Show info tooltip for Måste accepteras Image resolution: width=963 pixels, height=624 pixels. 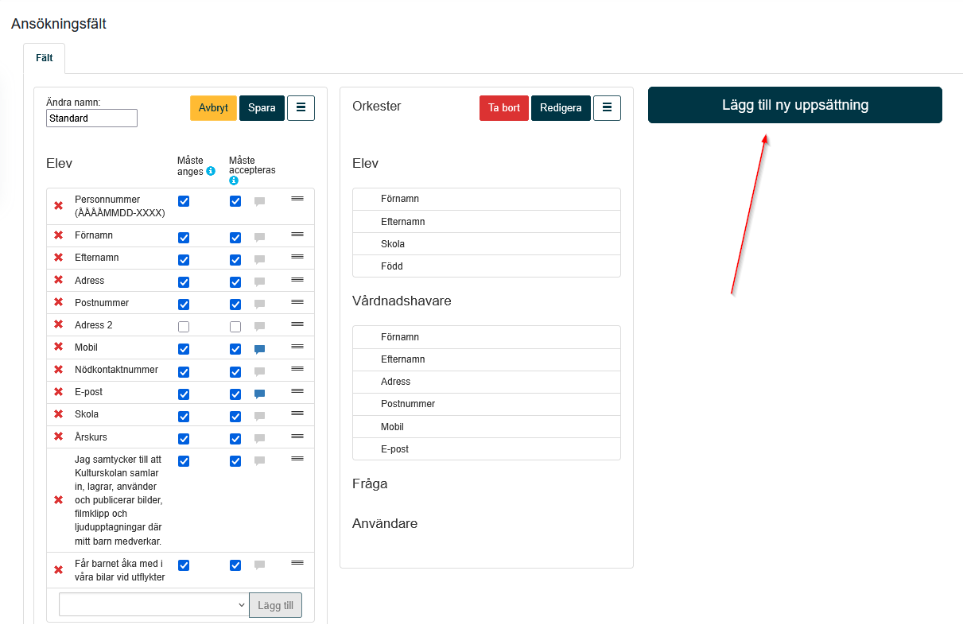(233, 181)
